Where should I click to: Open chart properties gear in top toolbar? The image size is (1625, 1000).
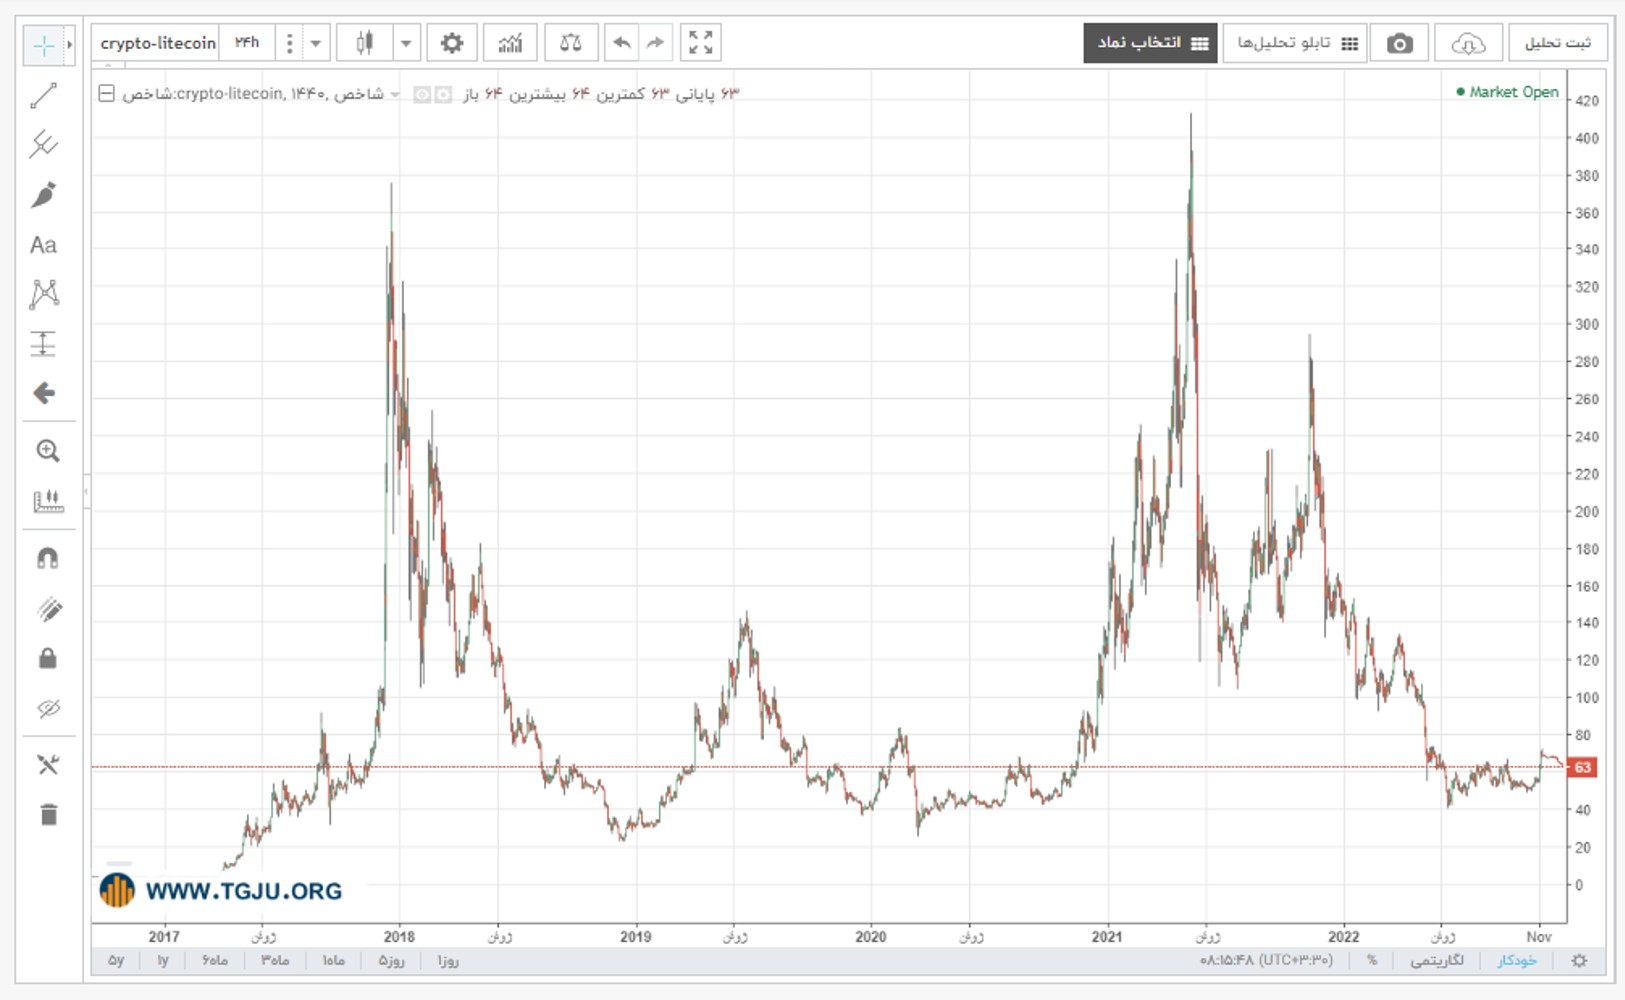(x=452, y=43)
